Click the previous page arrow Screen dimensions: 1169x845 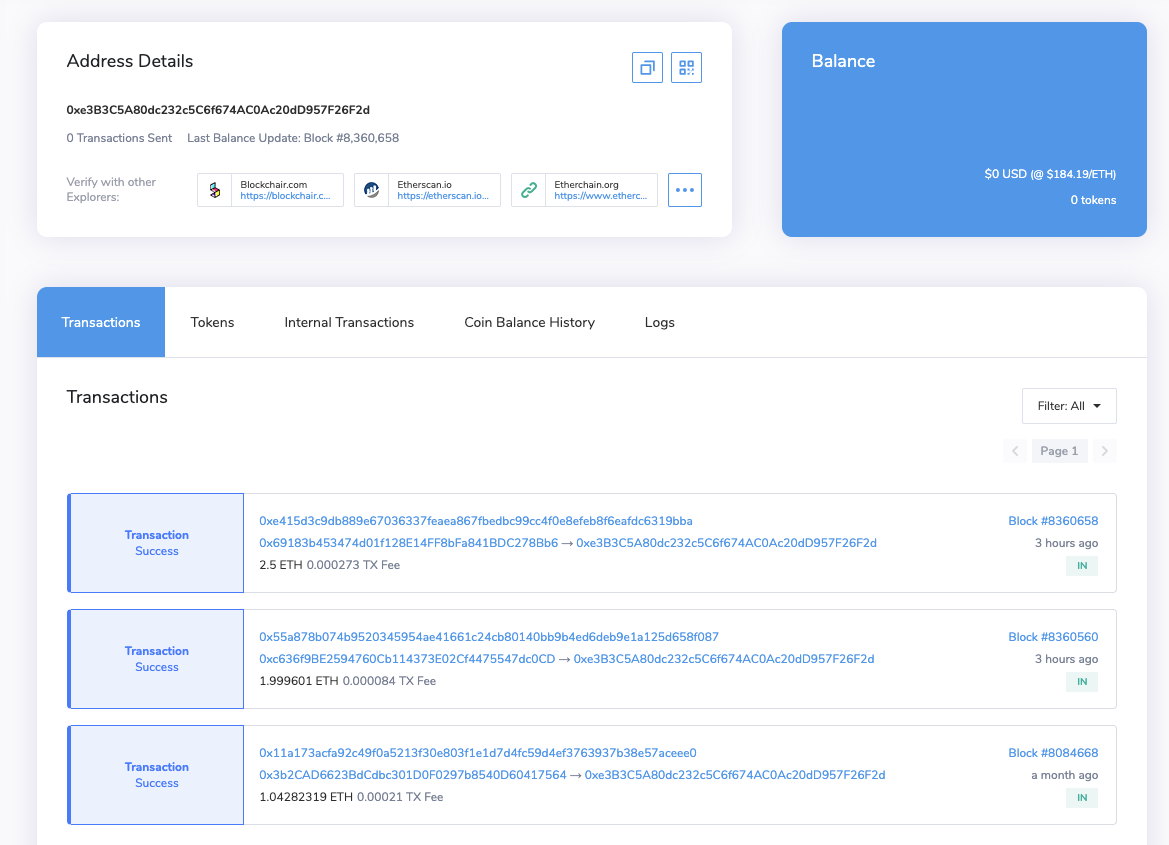coord(1015,451)
